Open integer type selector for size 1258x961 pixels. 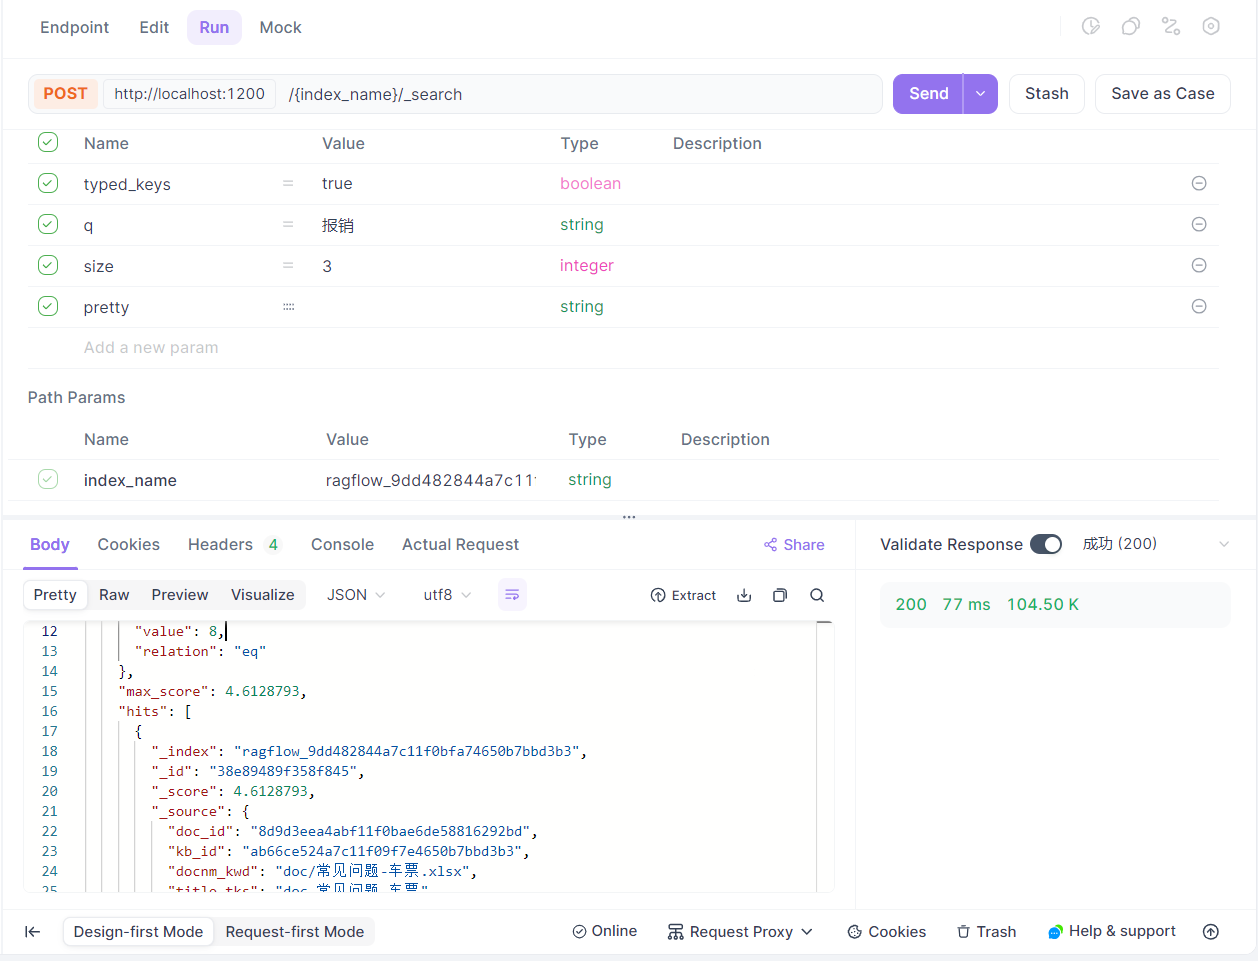point(586,266)
